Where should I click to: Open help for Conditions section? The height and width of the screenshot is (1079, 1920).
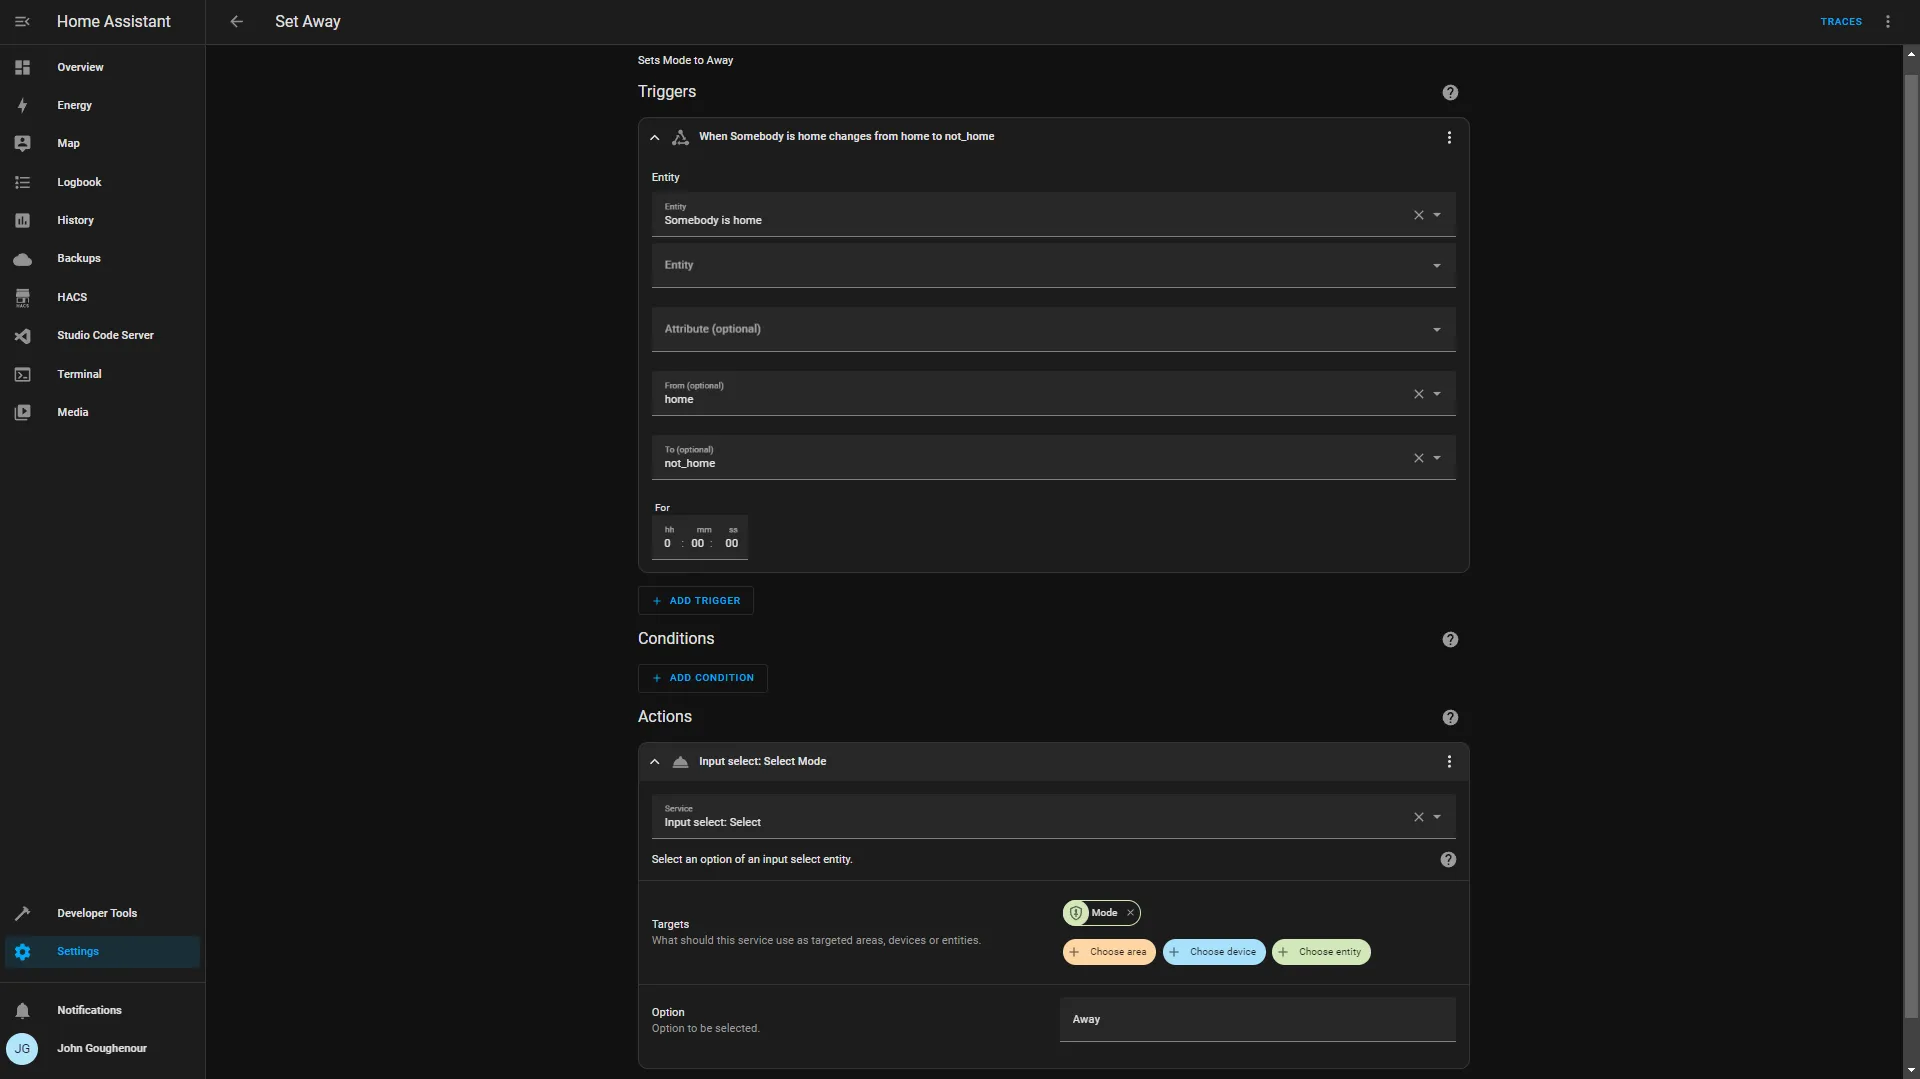coord(1450,639)
